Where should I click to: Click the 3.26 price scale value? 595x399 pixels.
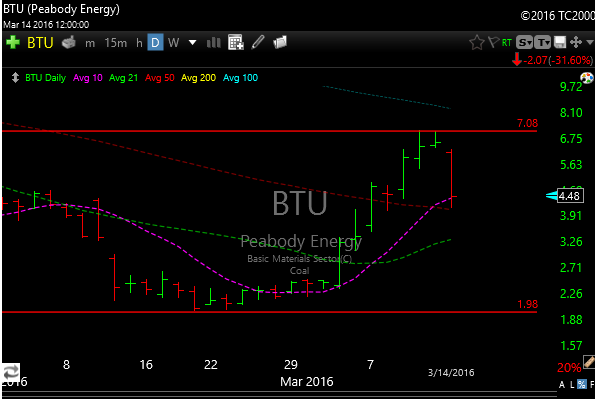pyautogui.click(x=571, y=241)
